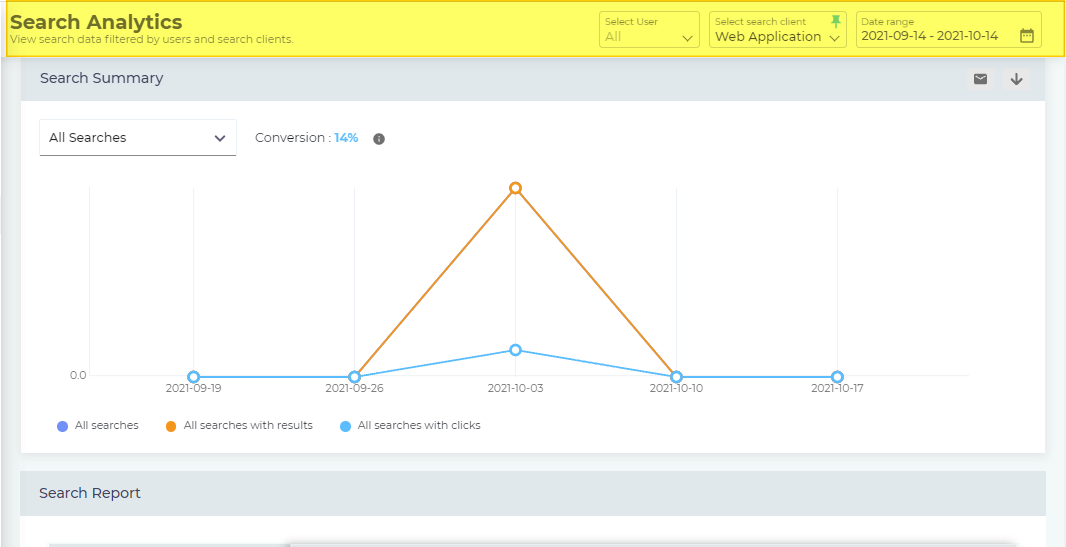The height and width of the screenshot is (547, 1066).
Task: Click the info icon beside Conversion
Action: pos(379,139)
